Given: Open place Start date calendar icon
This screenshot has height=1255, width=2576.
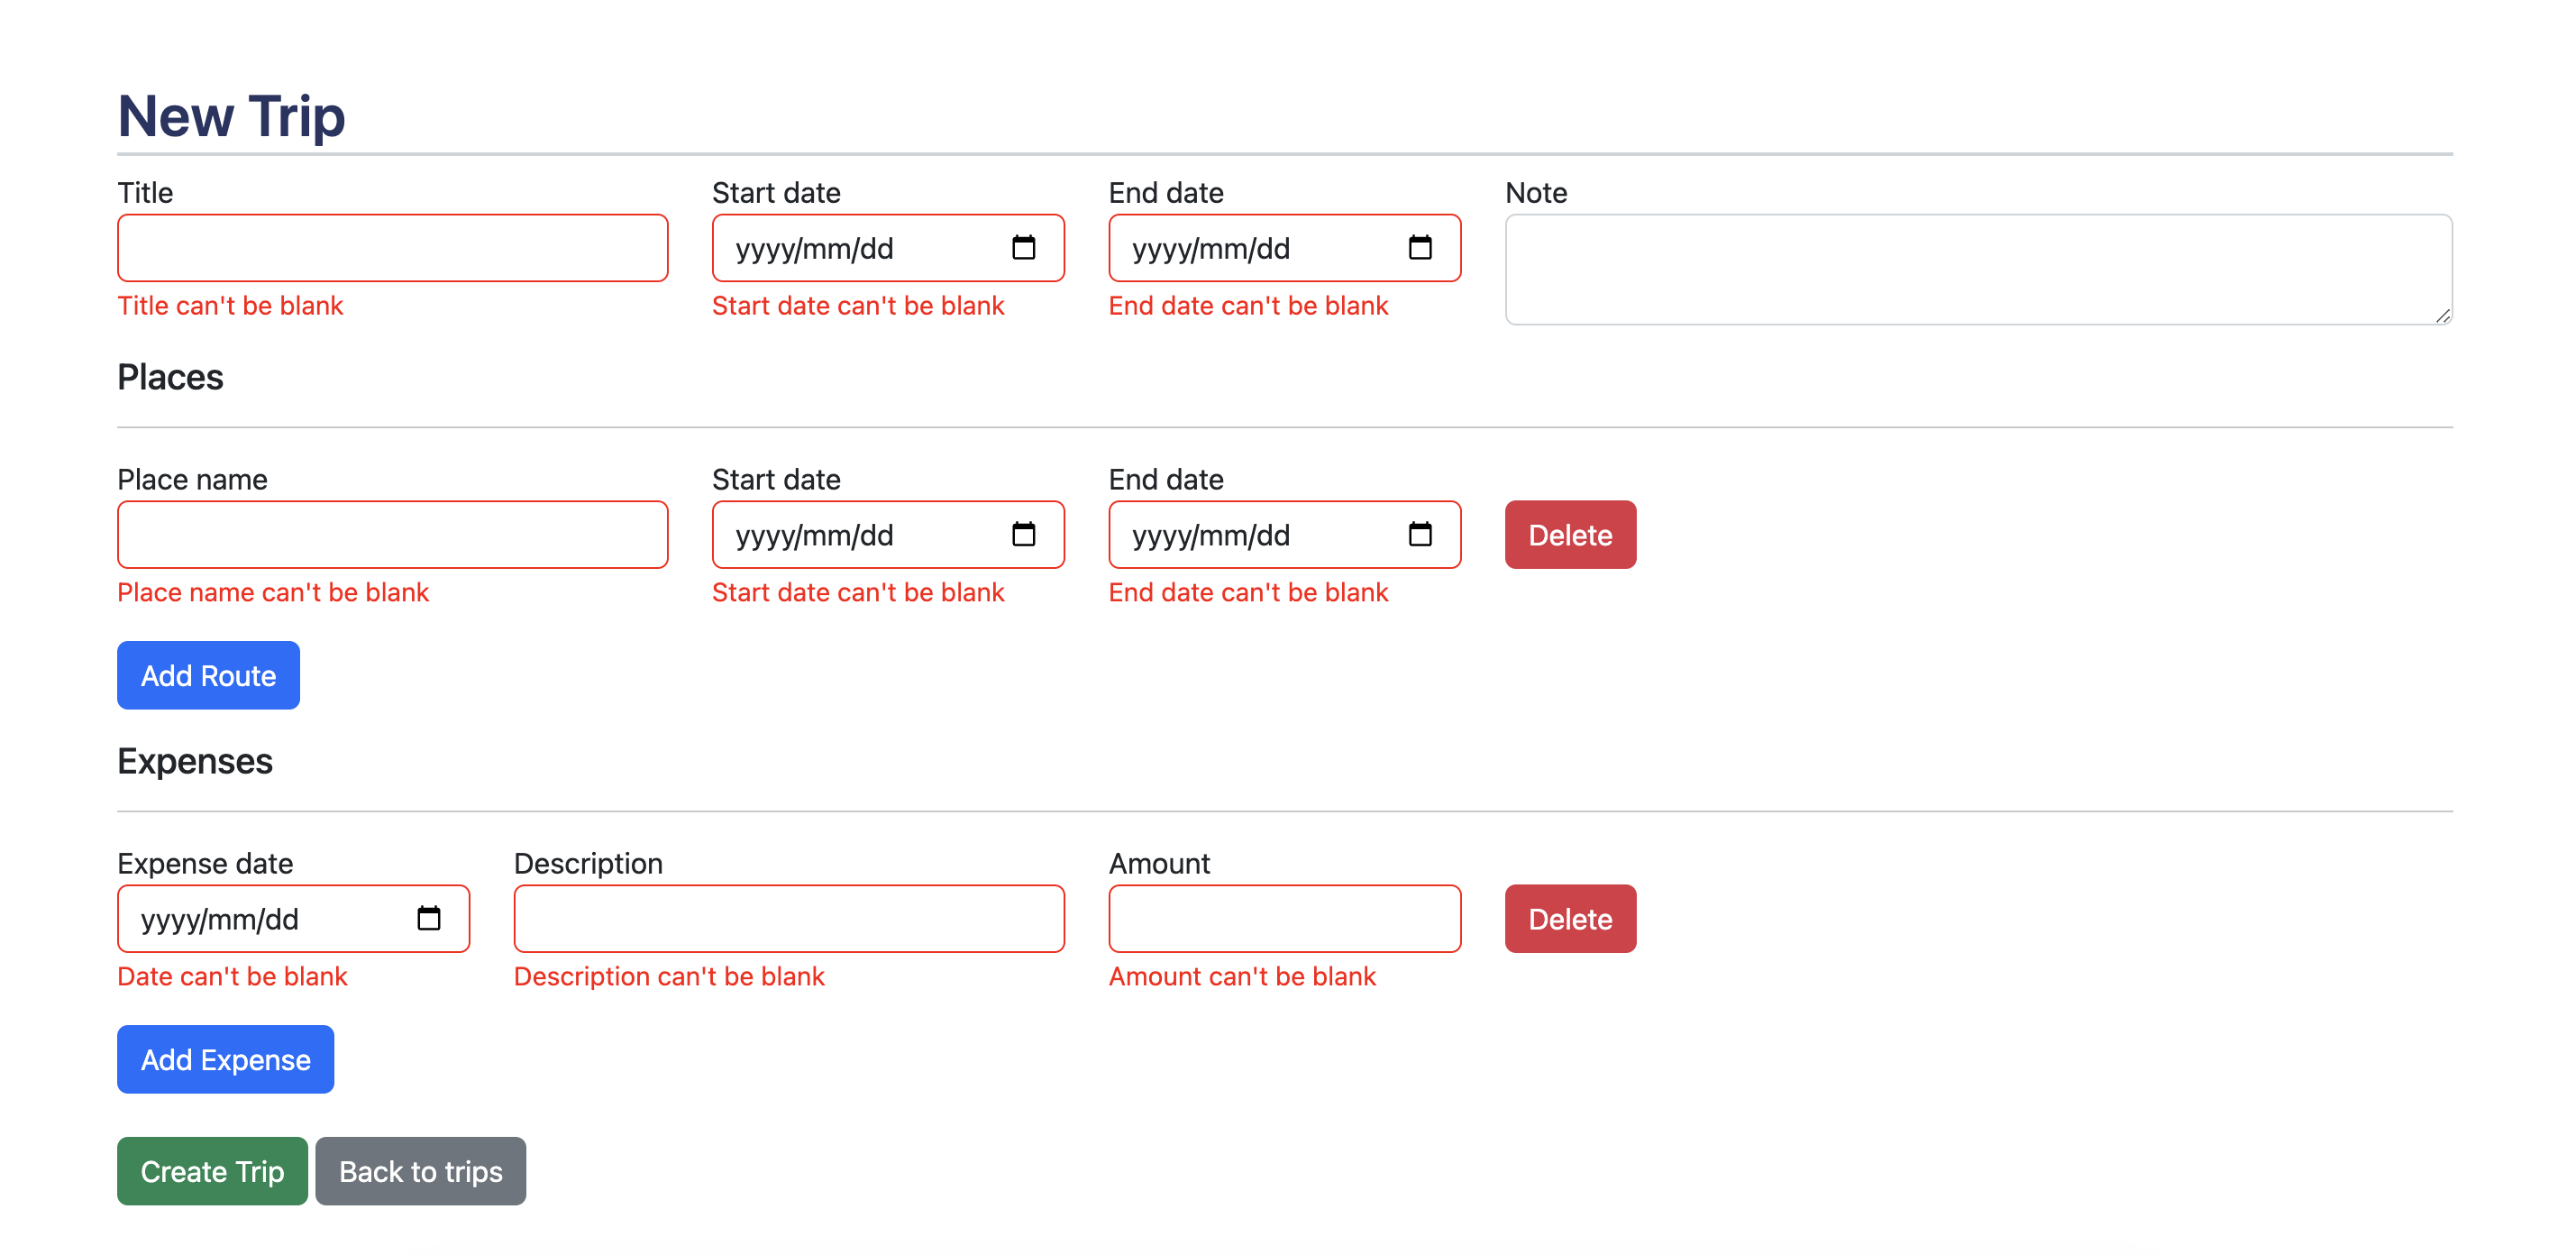Looking at the screenshot, I should coord(1023,534).
